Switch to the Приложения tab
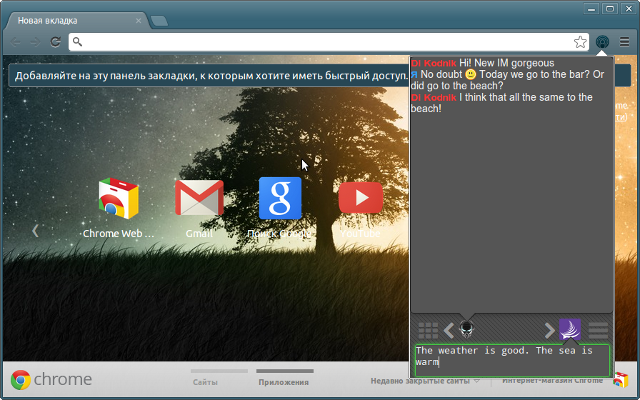Image resolution: width=640 pixels, height=400 pixels. [x=284, y=381]
